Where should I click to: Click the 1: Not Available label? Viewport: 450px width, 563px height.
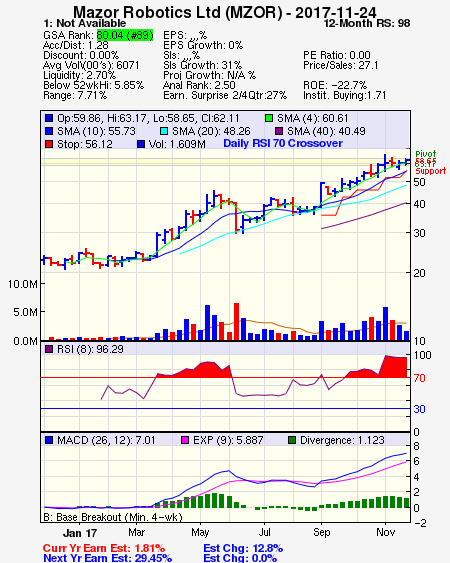[85, 23]
